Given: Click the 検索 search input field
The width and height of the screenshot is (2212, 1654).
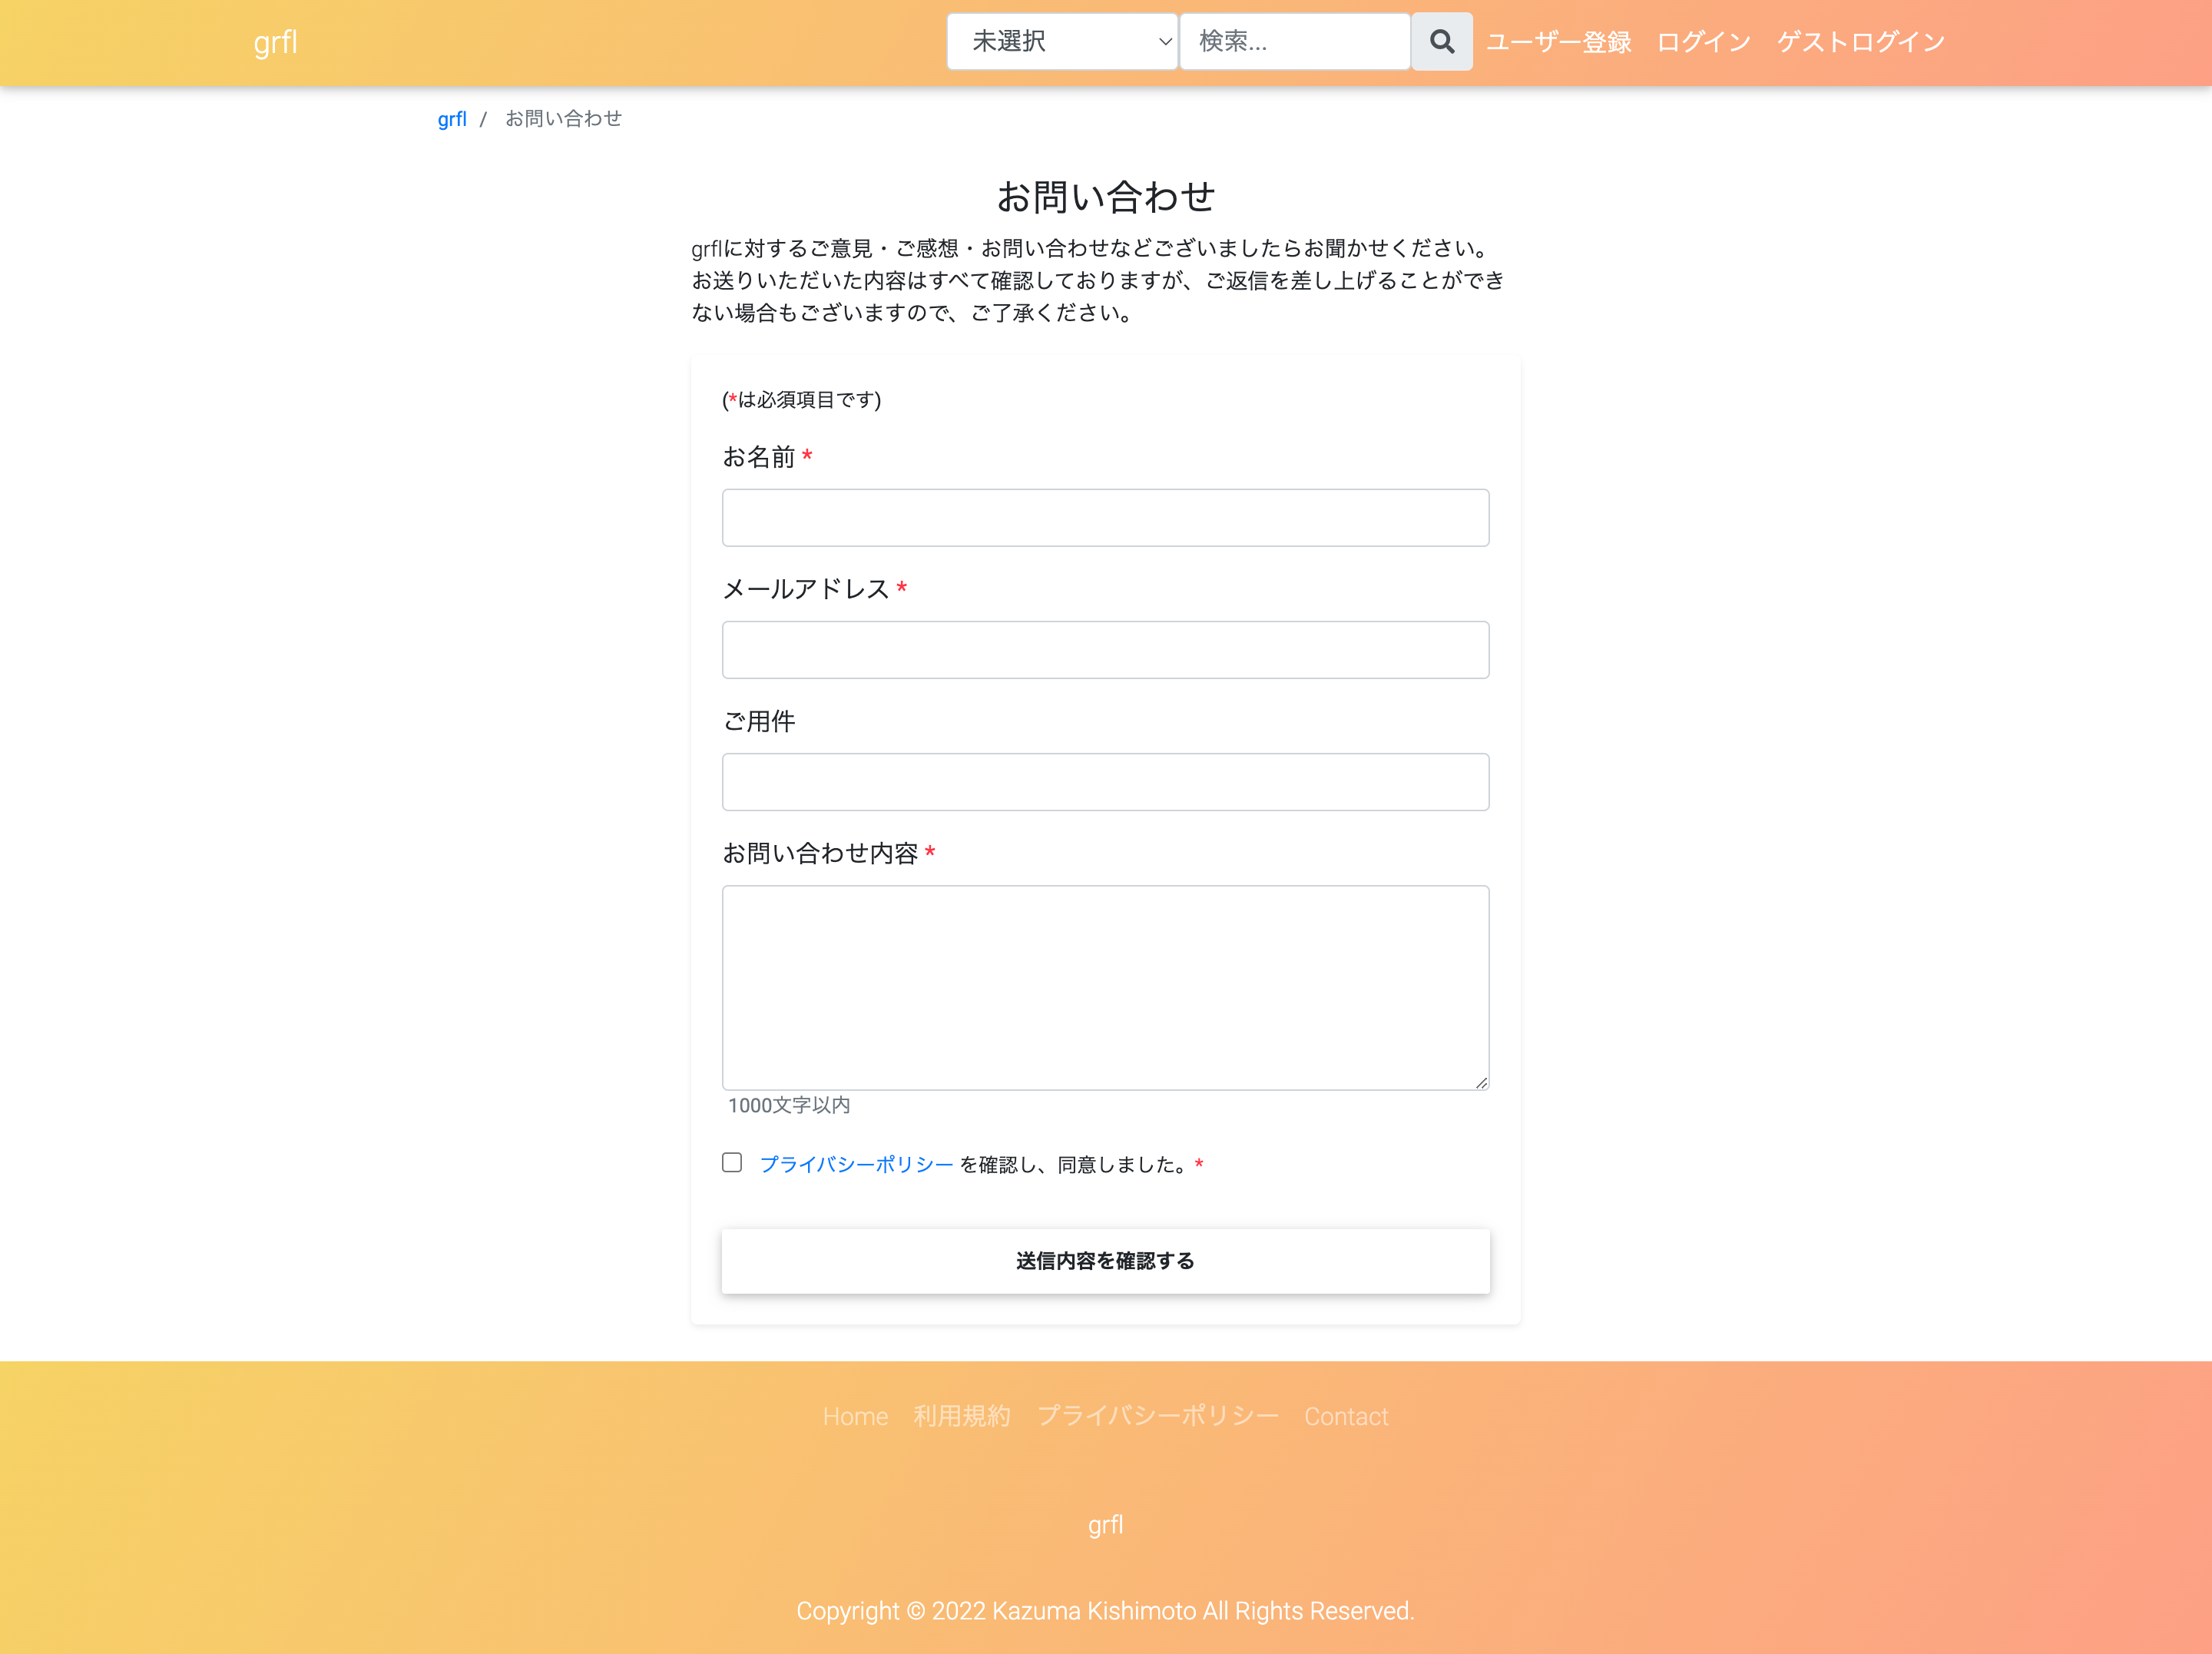Looking at the screenshot, I should pyautogui.click(x=1294, y=42).
